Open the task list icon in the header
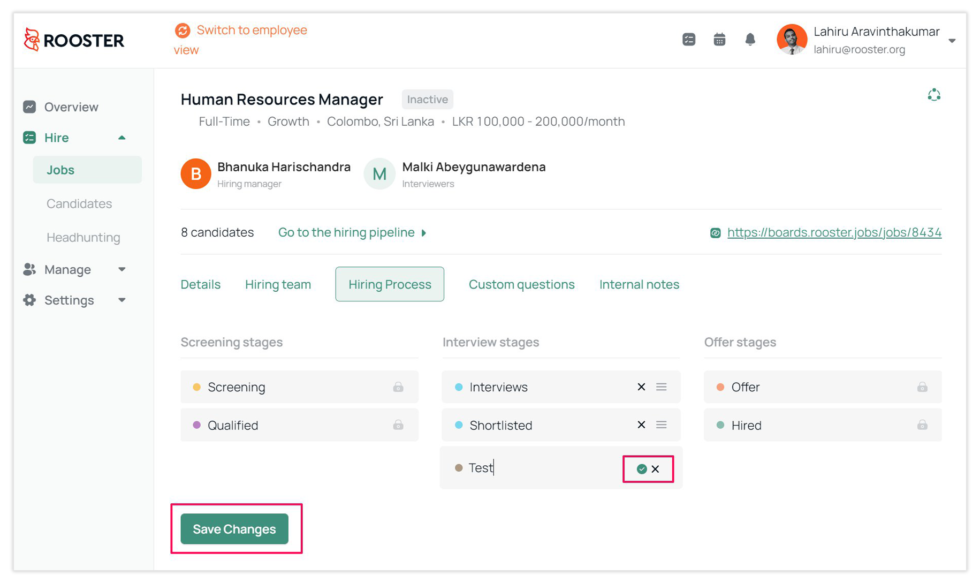This screenshot has width=980, height=583. click(689, 38)
